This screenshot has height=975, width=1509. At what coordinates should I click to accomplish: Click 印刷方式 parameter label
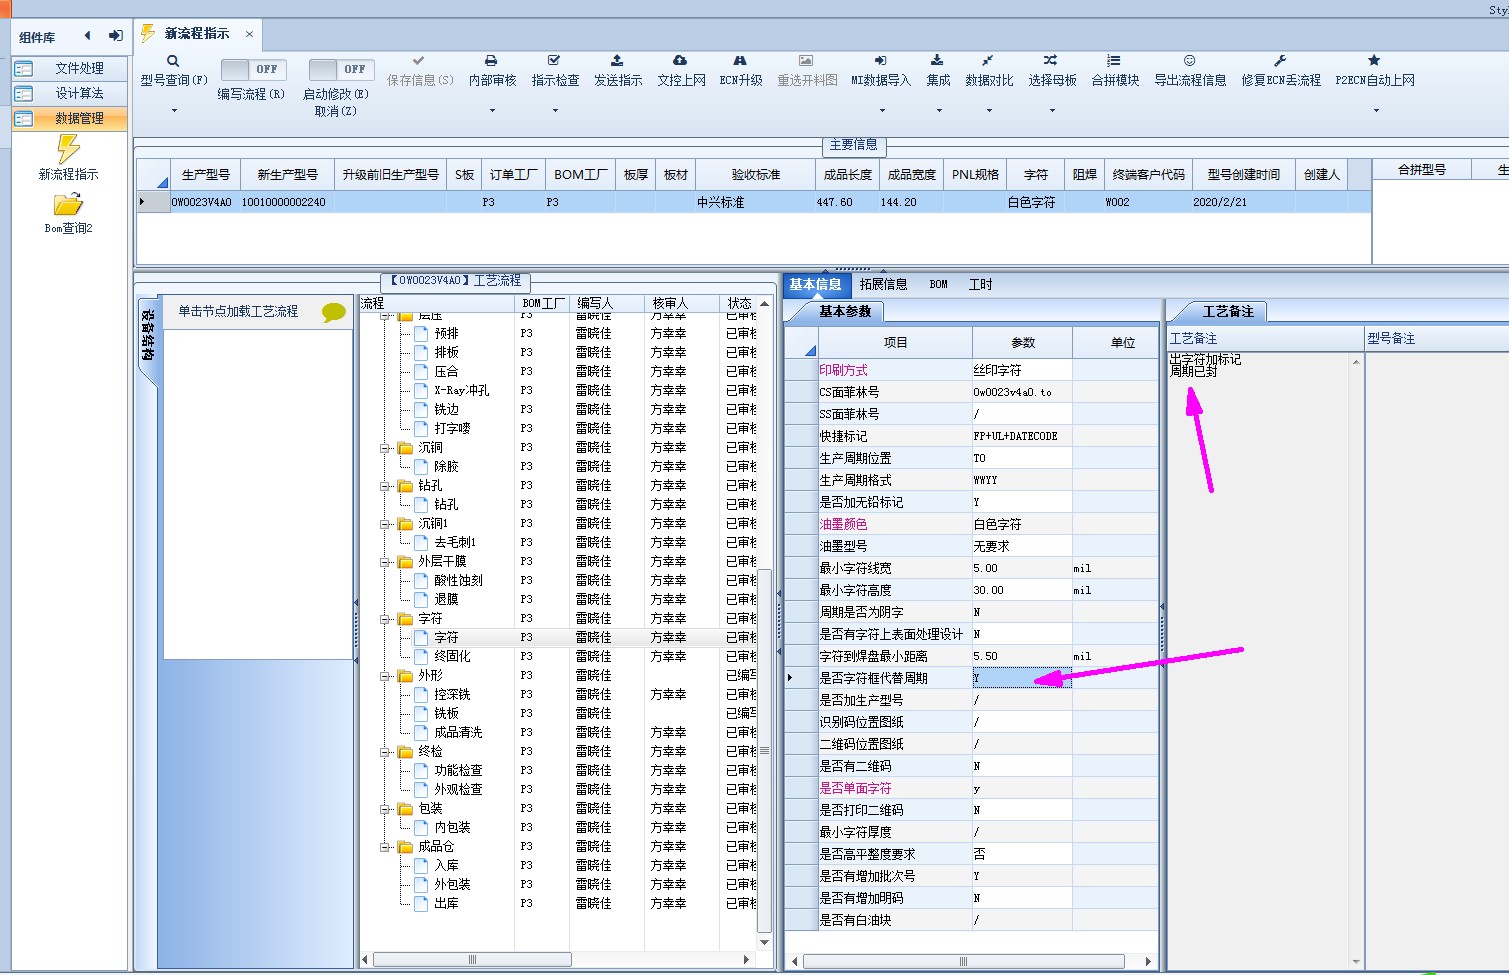pyautogui.click(x=843, y=370)
